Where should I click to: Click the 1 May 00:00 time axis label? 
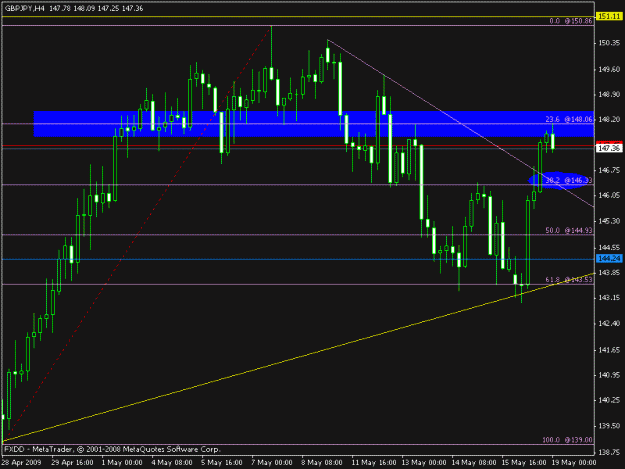click(x=122, y=463)
